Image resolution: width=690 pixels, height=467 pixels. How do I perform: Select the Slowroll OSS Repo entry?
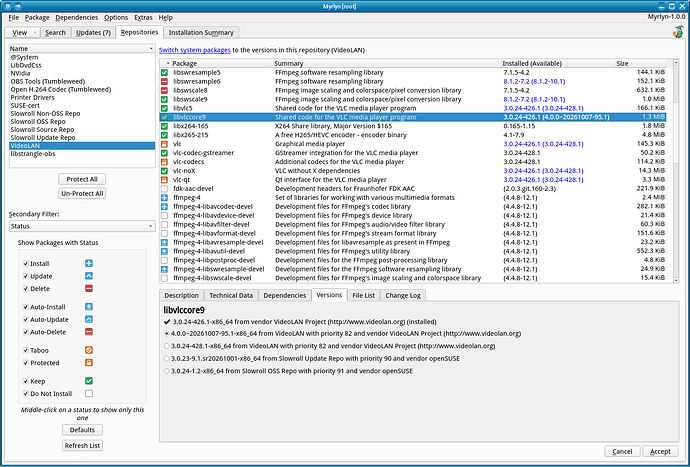pos(82,121)
